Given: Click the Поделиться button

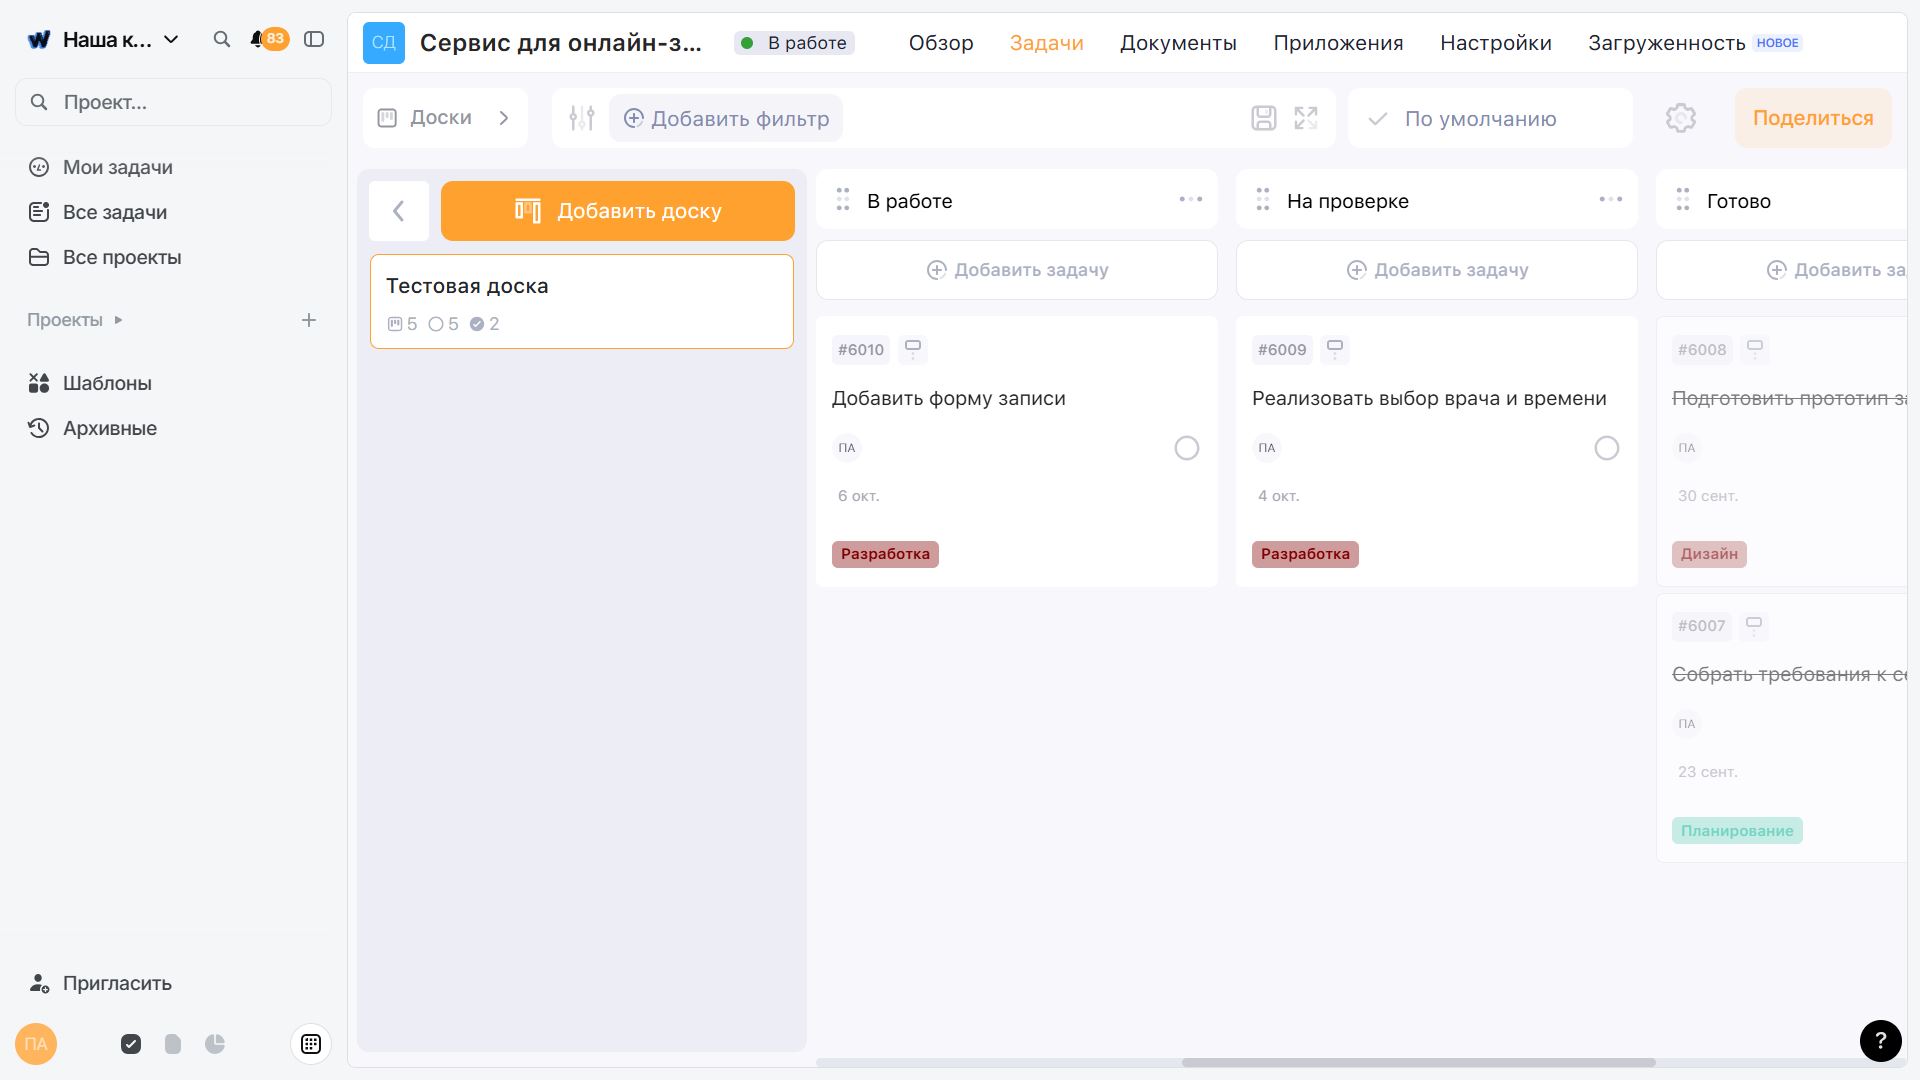Looking at the screenshot, I should (1813, 118).
